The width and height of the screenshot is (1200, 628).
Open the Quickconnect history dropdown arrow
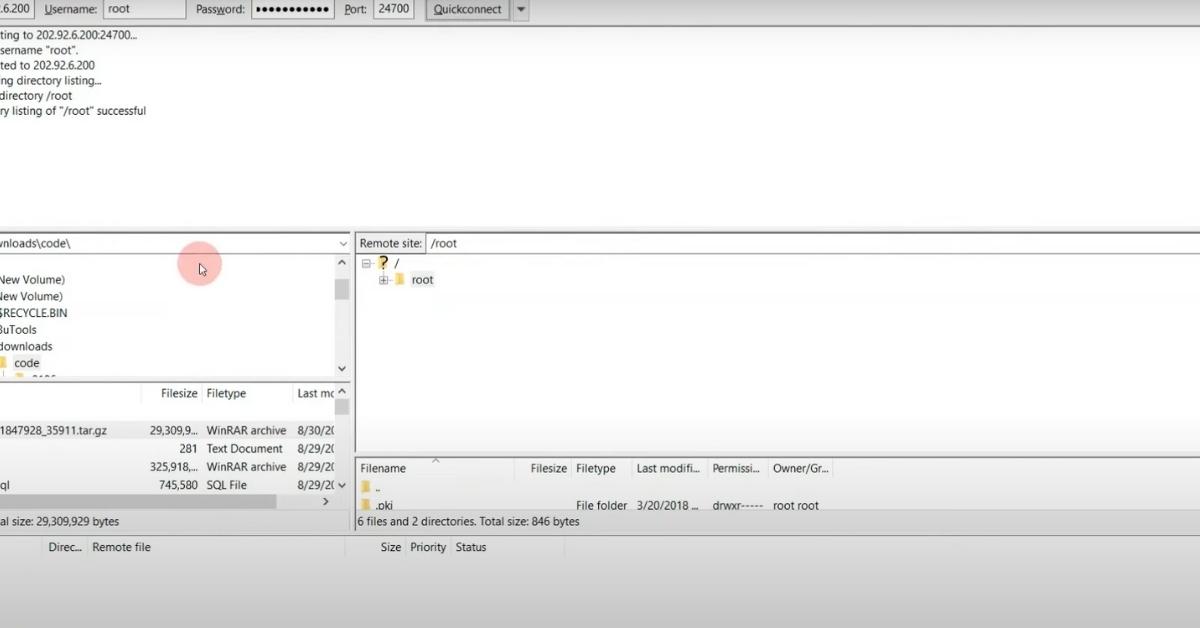pyautogui.click(x=521, y=10)
